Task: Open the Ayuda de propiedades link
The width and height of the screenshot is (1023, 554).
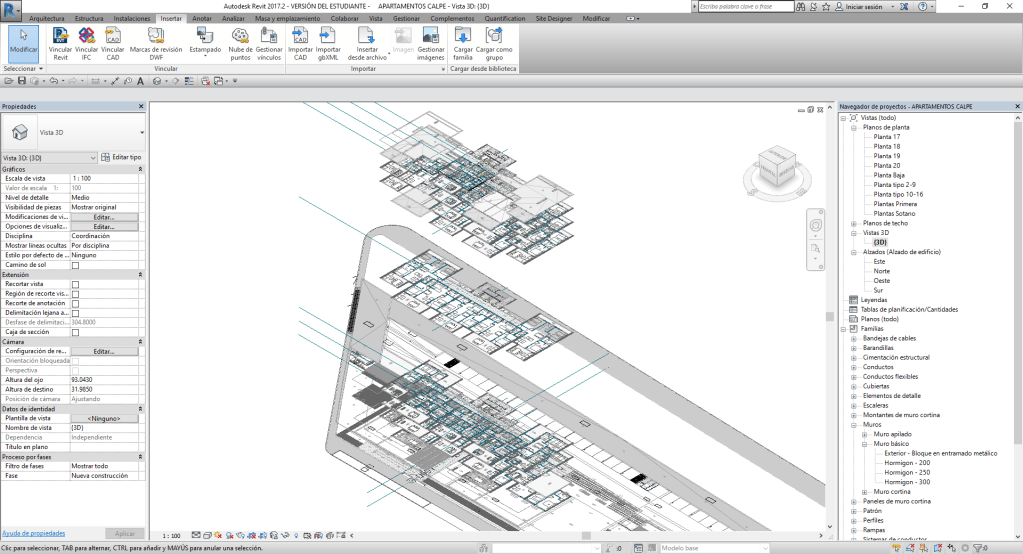Action: pyautogui.click(x=33, y=533)
